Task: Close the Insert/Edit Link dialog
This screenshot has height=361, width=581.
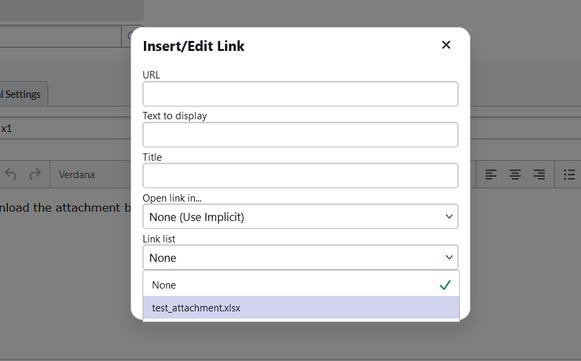Action: (446, 45)
